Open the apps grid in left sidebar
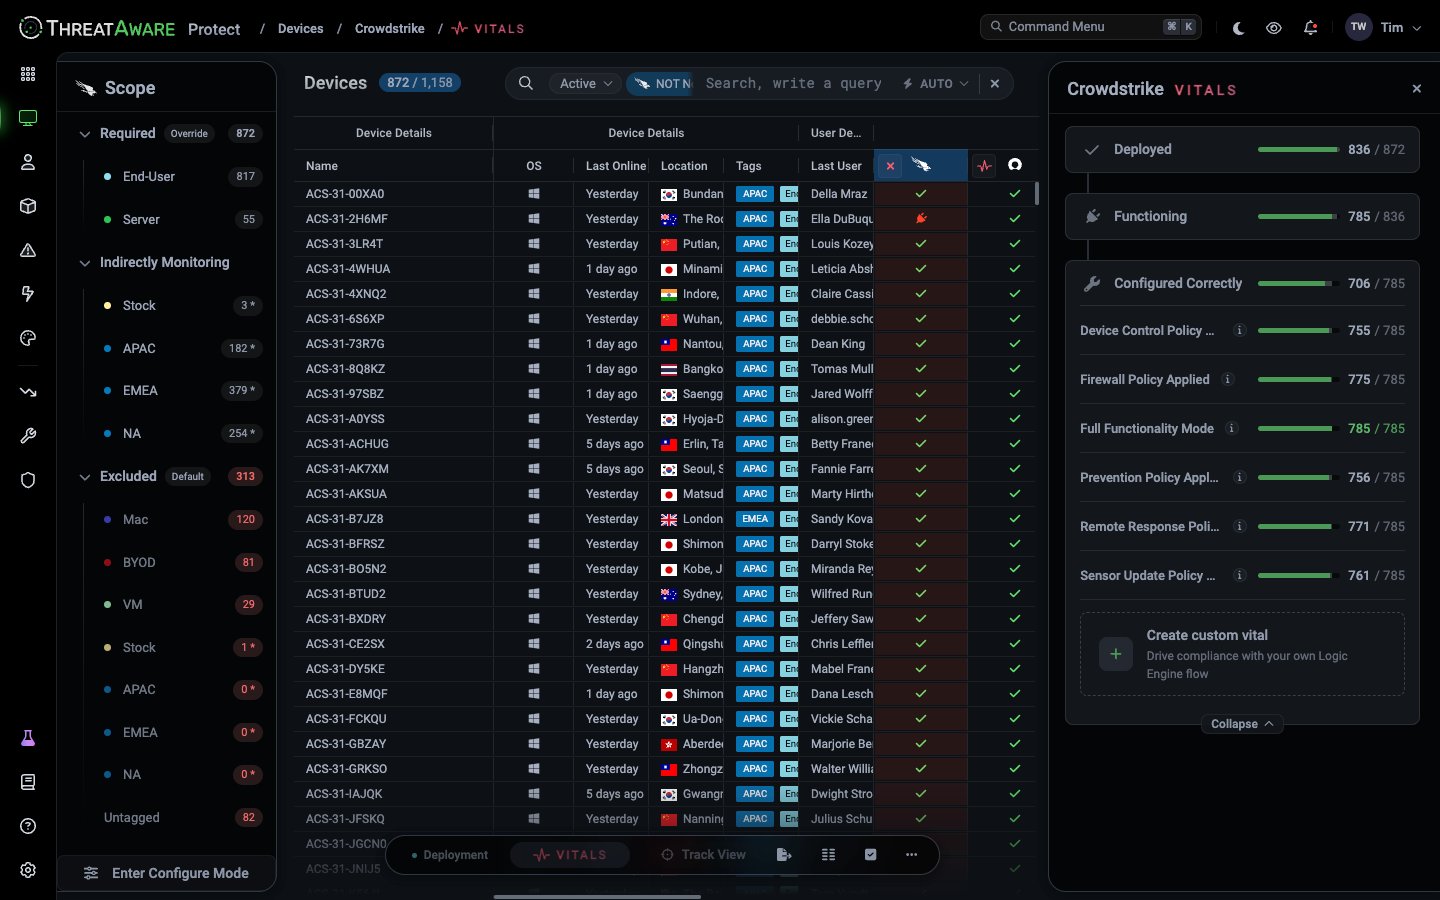 [28, 74]
